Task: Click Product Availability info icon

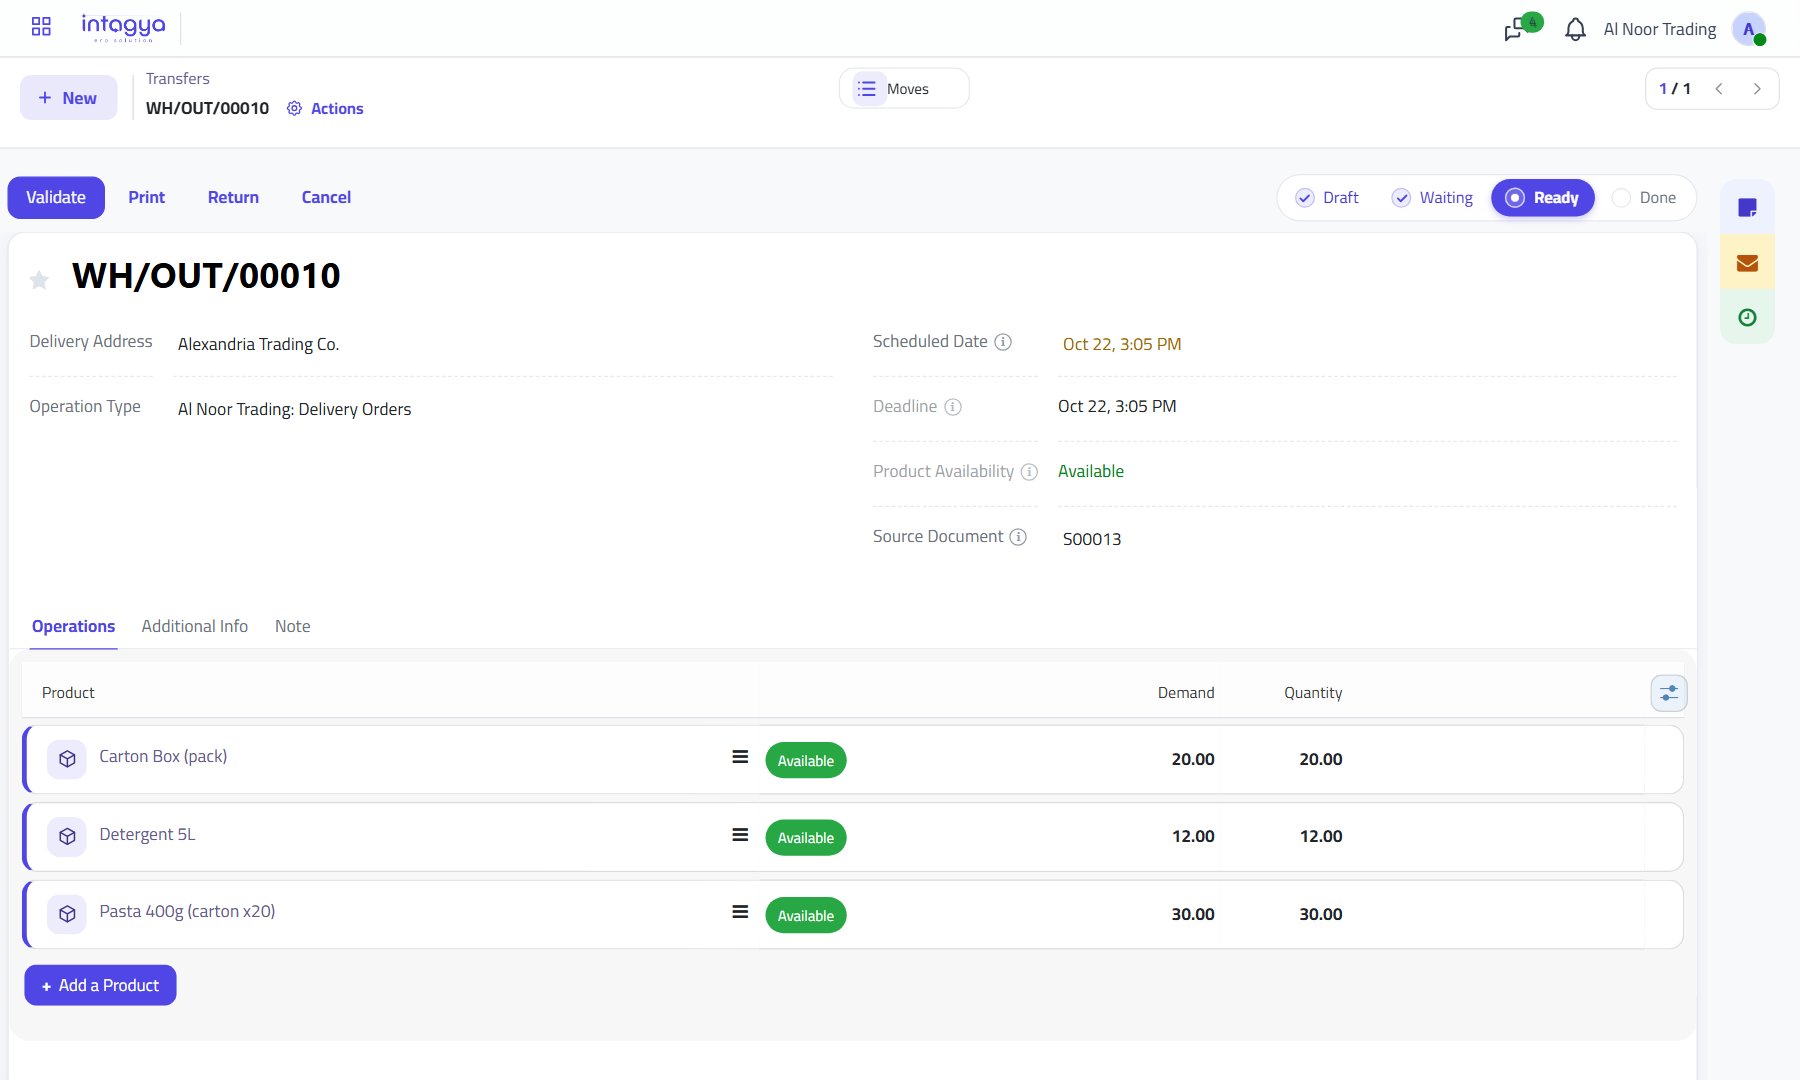Action: (x=1029, y=472)
